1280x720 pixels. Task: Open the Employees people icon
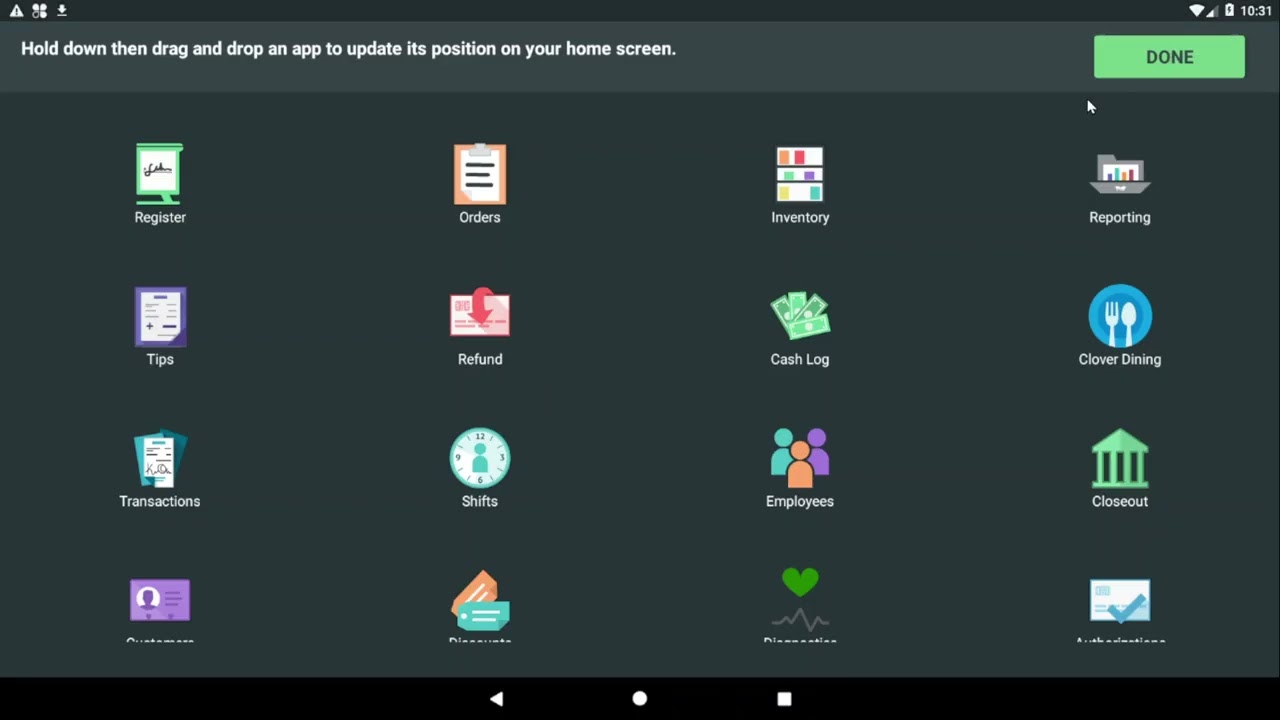click(800, 458)
